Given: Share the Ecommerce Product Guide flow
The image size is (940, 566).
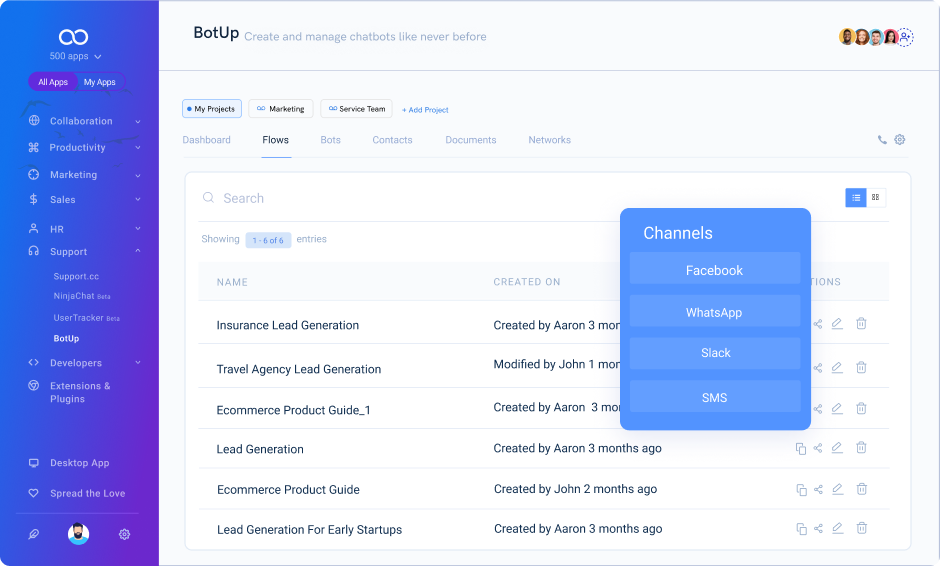Looking at the screenshot, I should coord(818,489).
